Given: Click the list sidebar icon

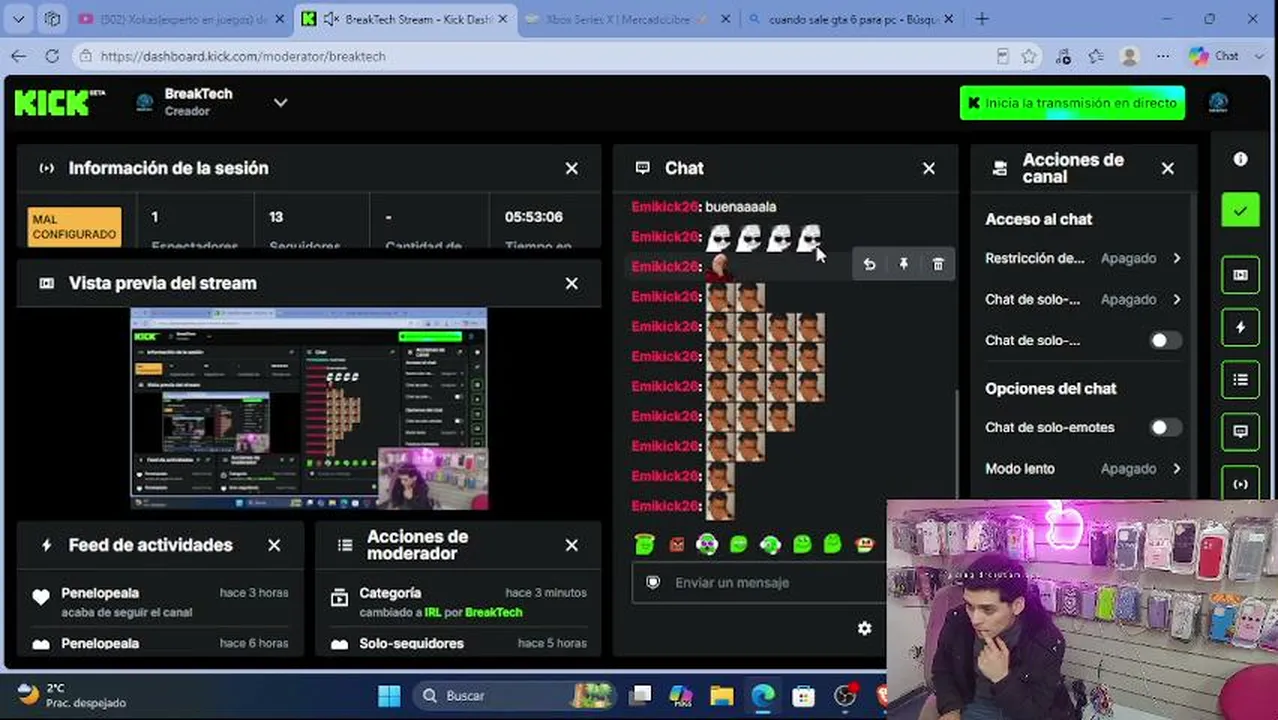Looking at the screenshot, I should point(1240,379).
